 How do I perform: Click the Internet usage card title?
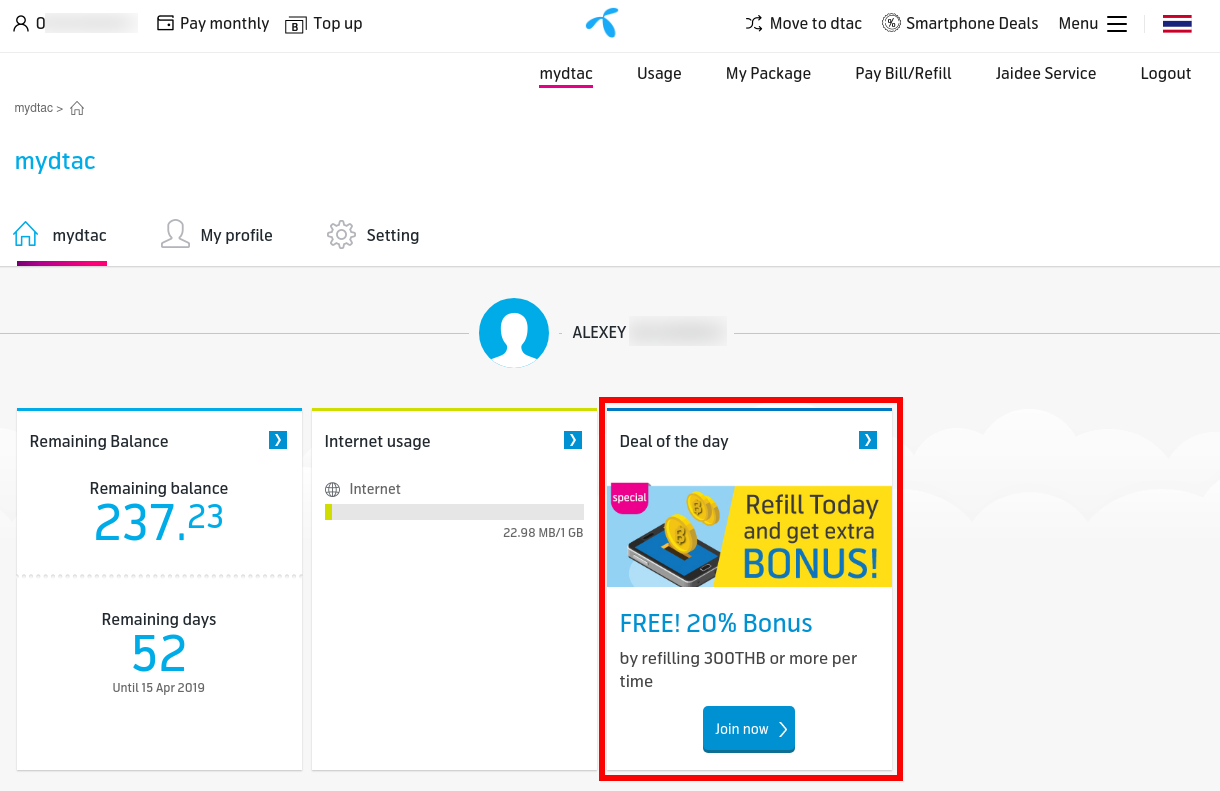[x=377, y=441]
